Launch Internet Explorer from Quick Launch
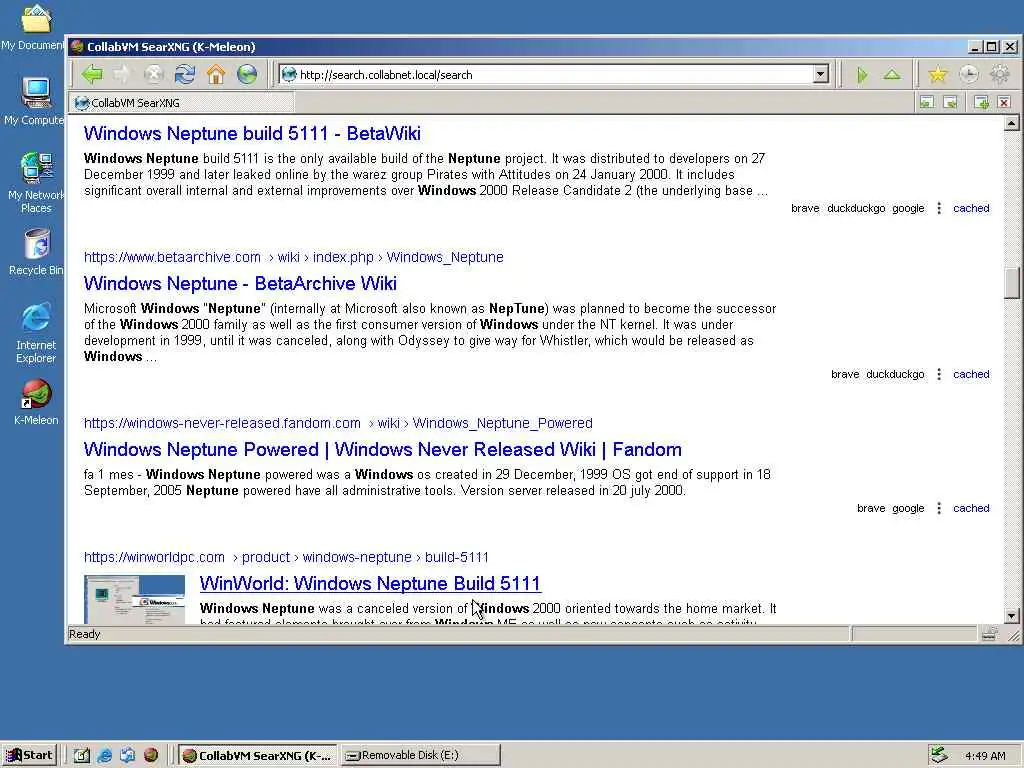 (104, 755)
